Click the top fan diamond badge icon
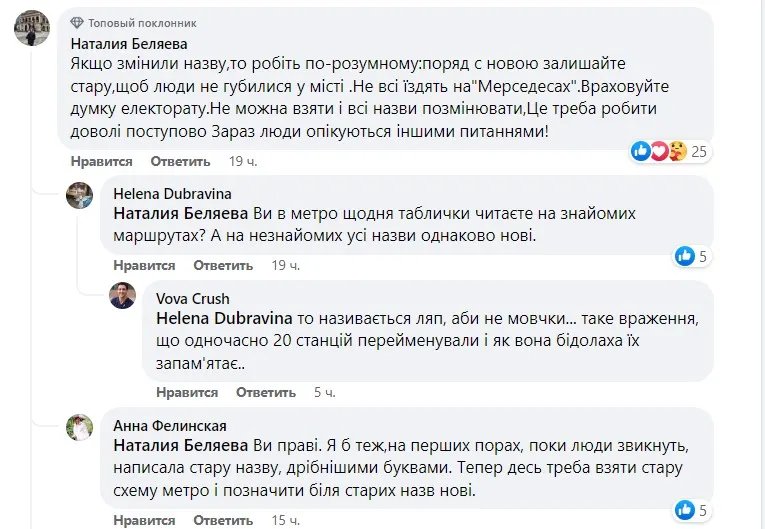 [78, 22]
